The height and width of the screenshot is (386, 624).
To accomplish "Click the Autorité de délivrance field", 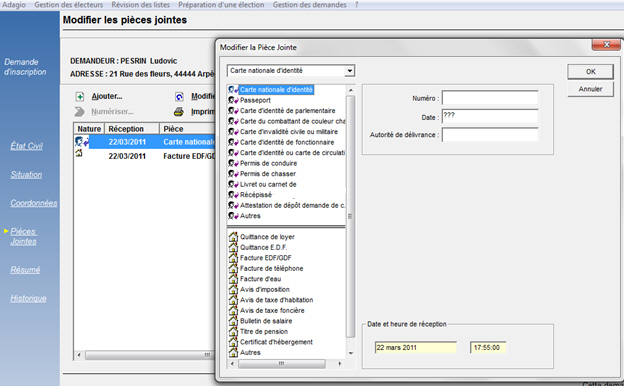I will [x=490, y=135].
